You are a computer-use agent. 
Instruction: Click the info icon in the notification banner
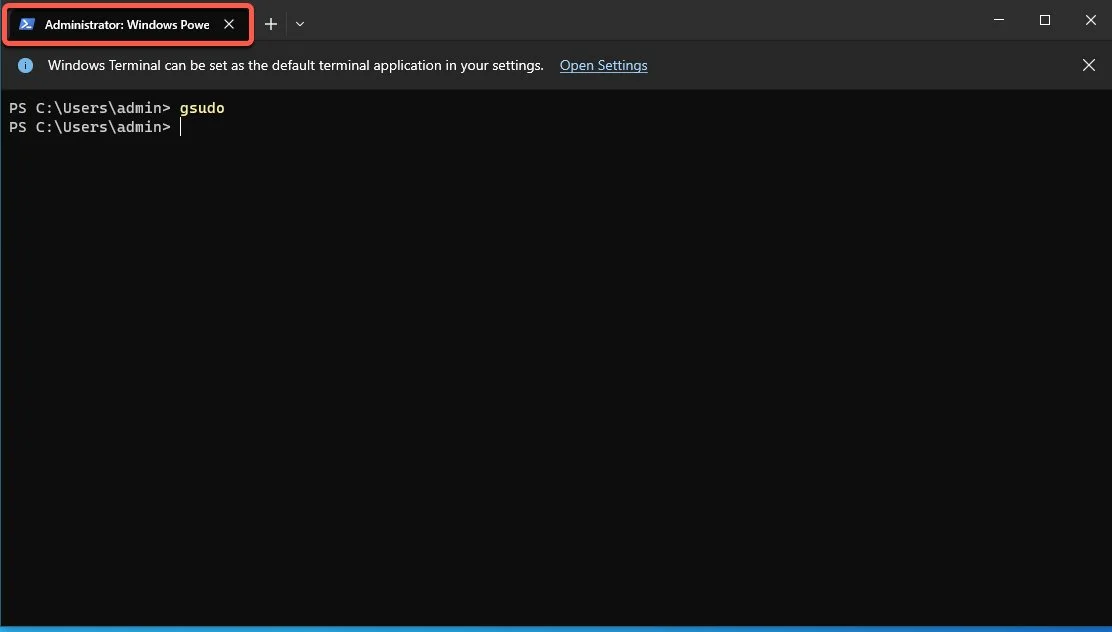(x=25, y=65)
